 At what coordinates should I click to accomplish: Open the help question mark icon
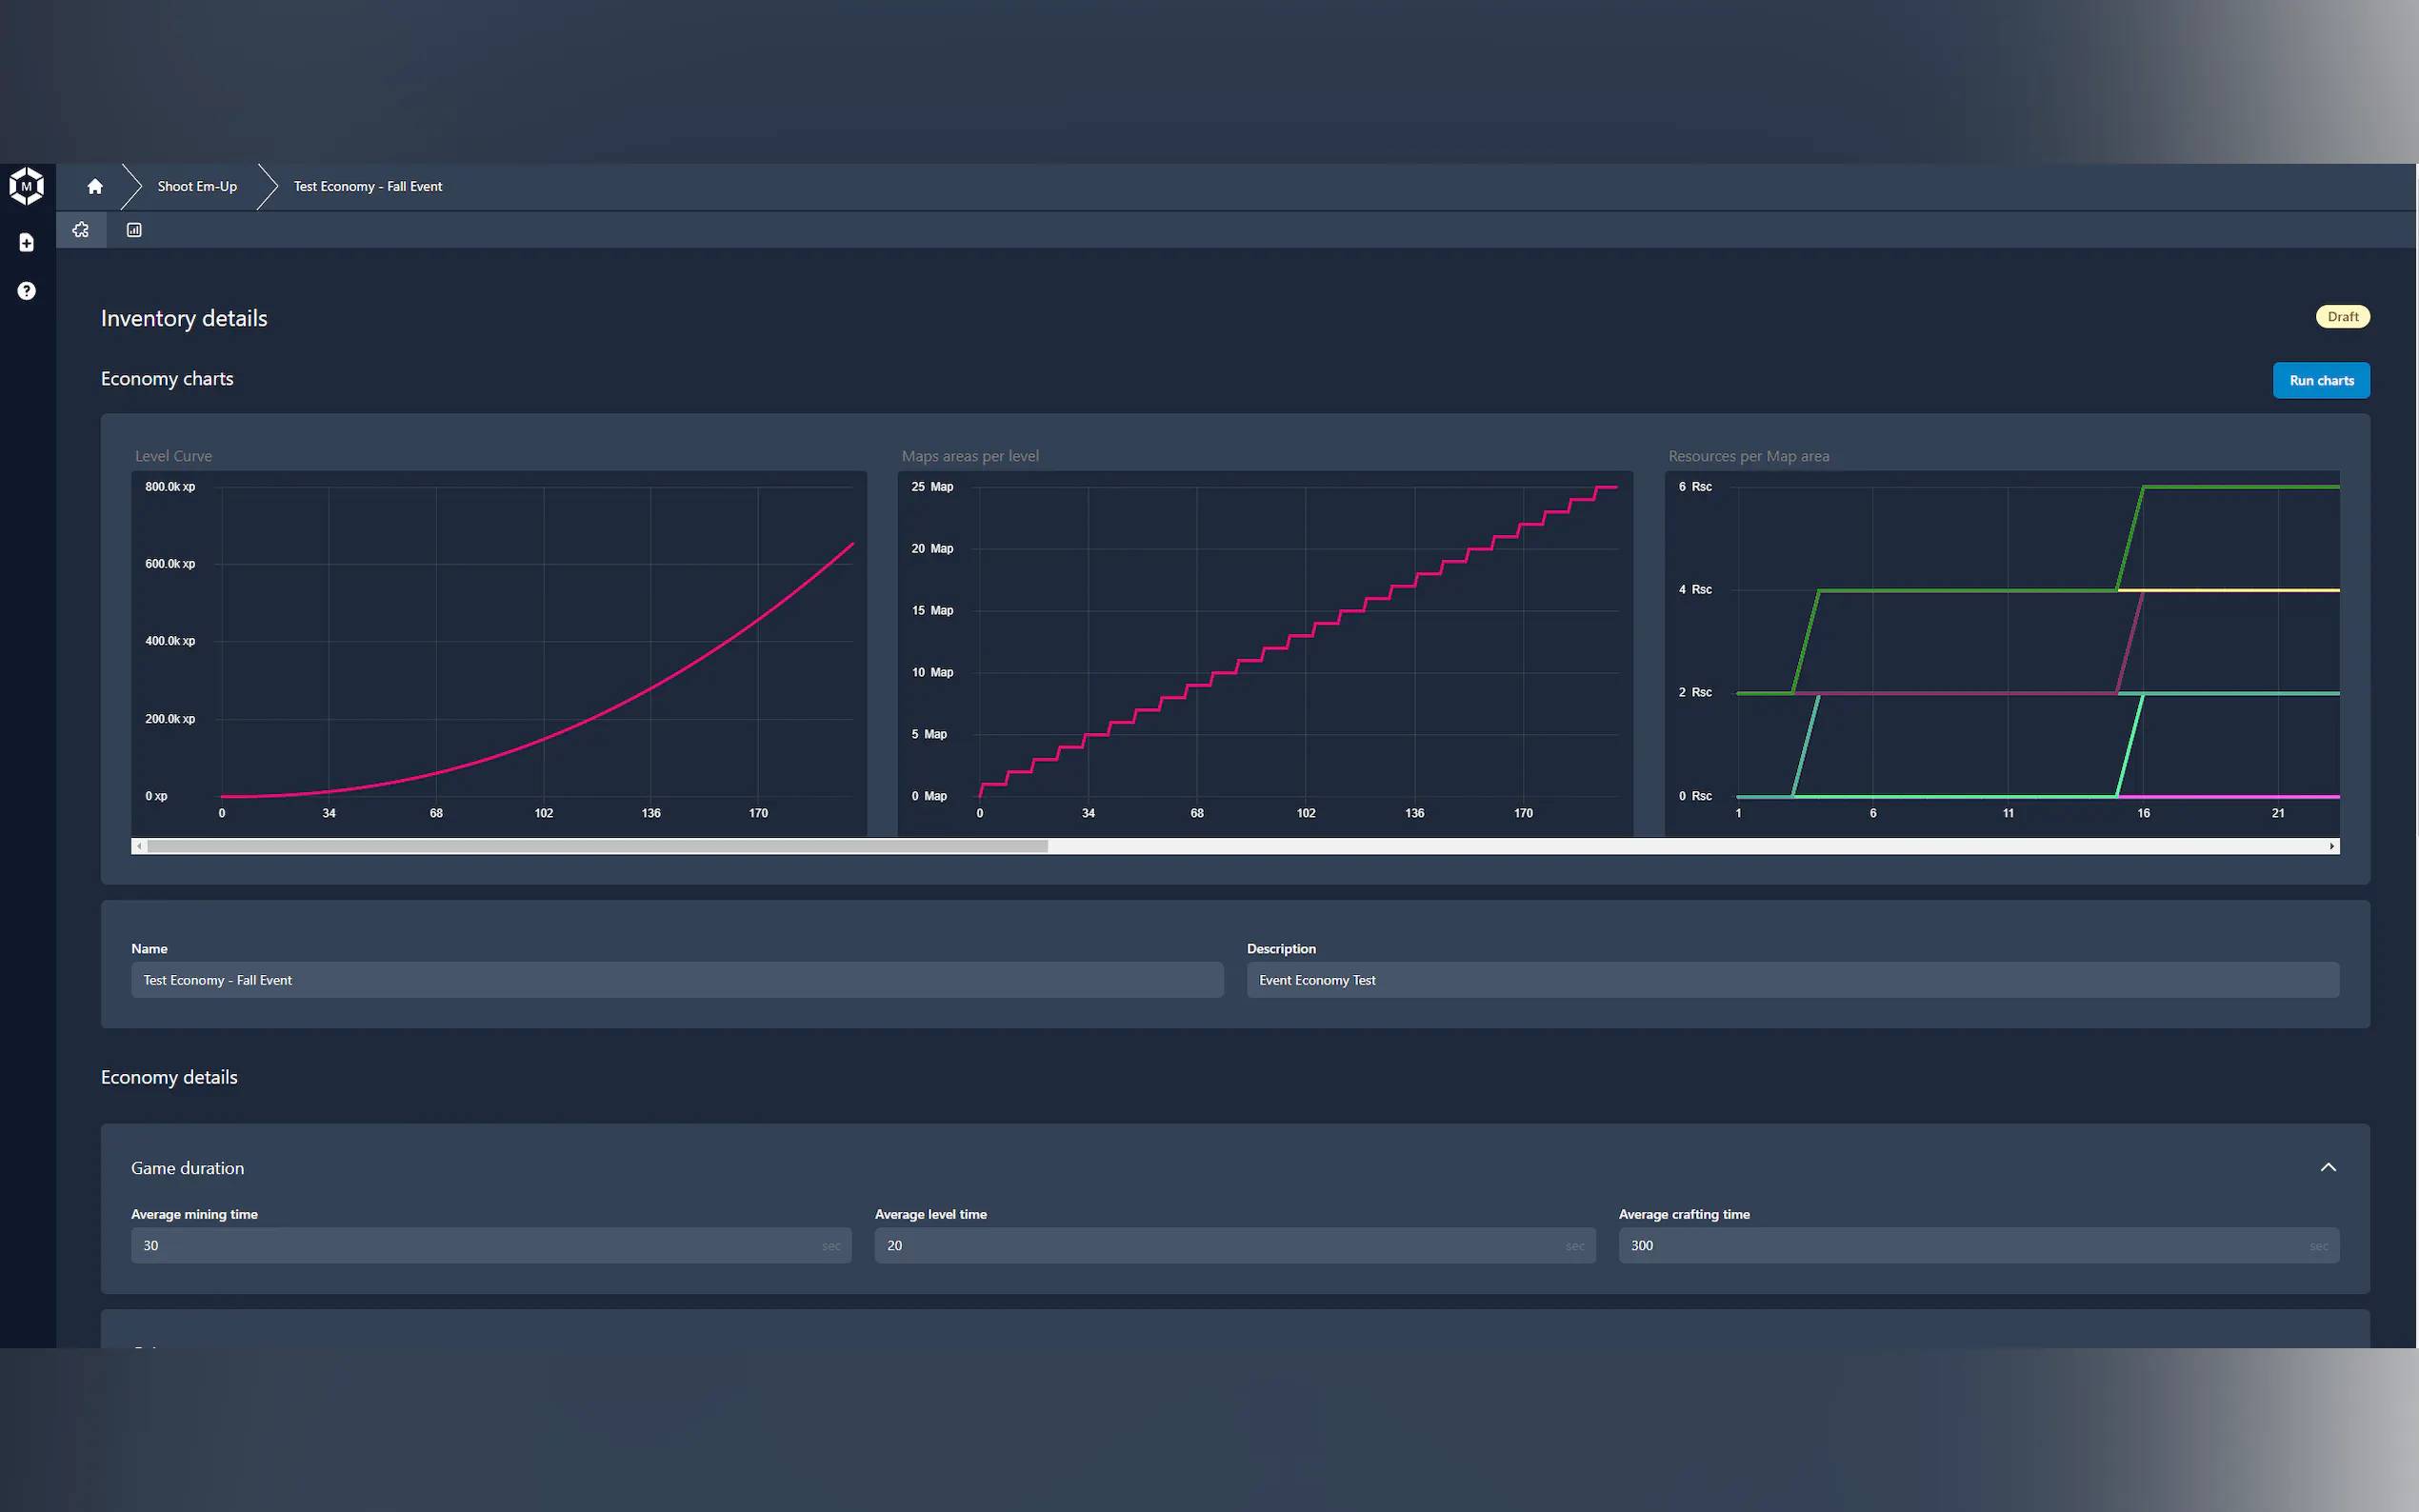coord(27,291)
